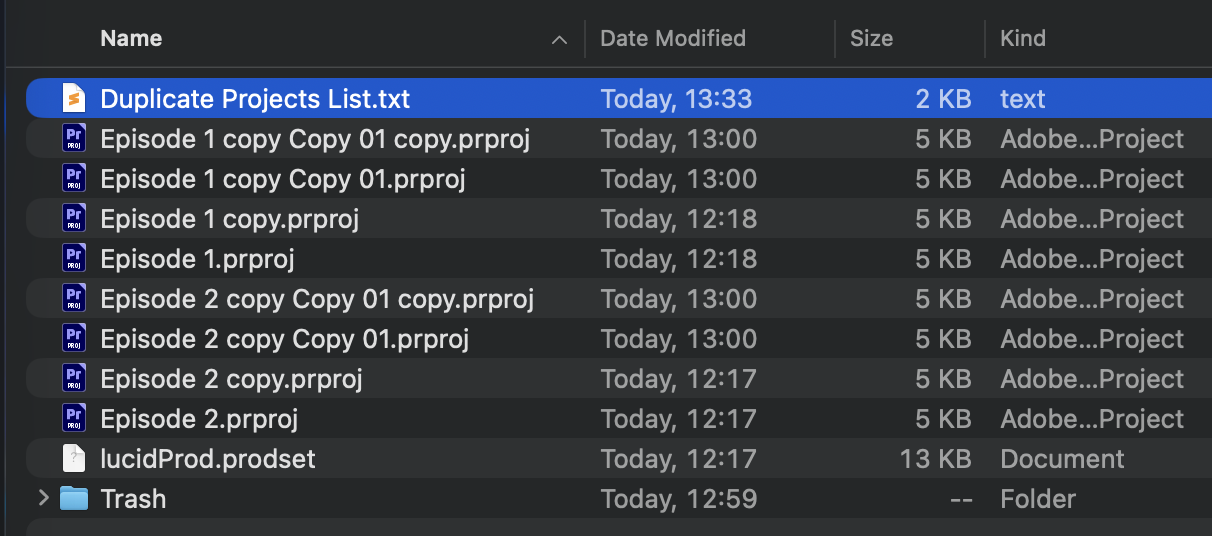Click 5 KB size of Episode 2 copy Copy 01.prproj

click(943, 339)
